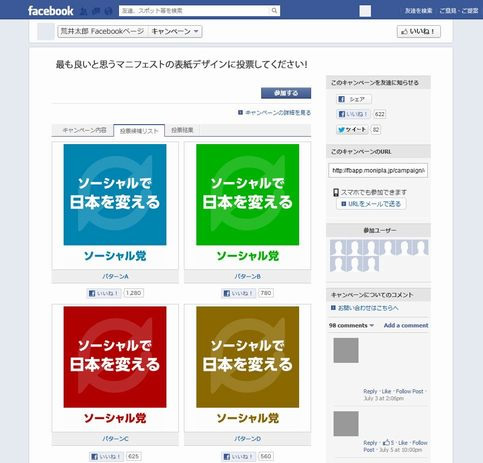Click the smartphone icon beside スマホでも参加できます
Screen dimensions: 483x463
336,192
